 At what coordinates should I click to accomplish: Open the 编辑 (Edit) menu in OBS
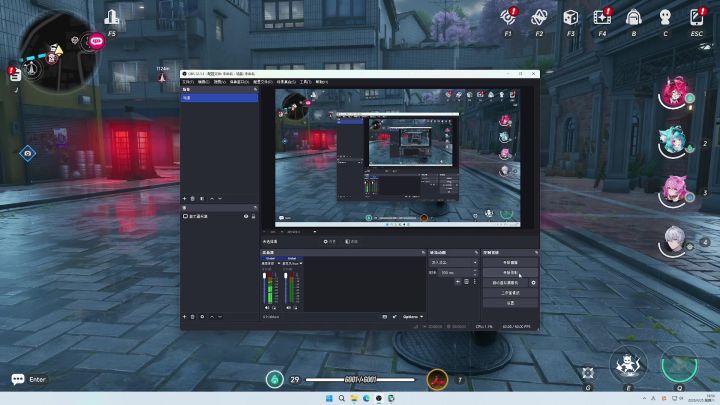click(203, 82)
